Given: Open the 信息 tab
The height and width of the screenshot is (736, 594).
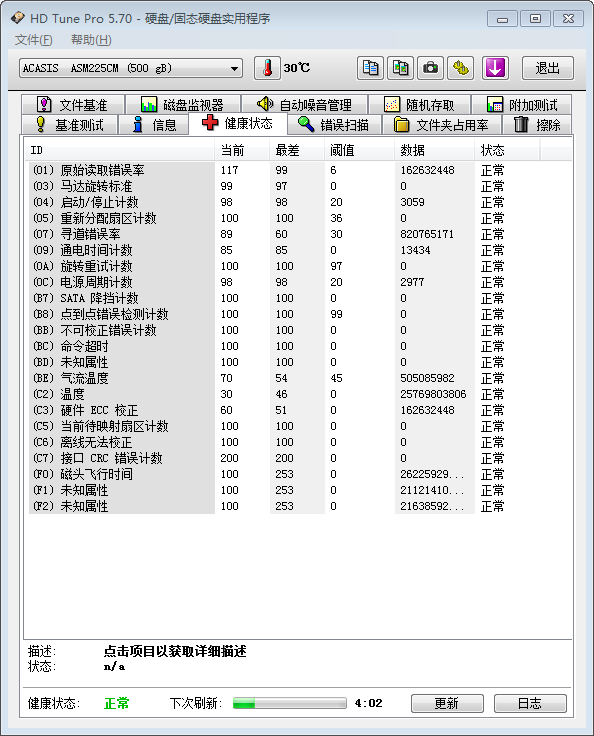Looking at the screenshot, I should tap(154, 125).
